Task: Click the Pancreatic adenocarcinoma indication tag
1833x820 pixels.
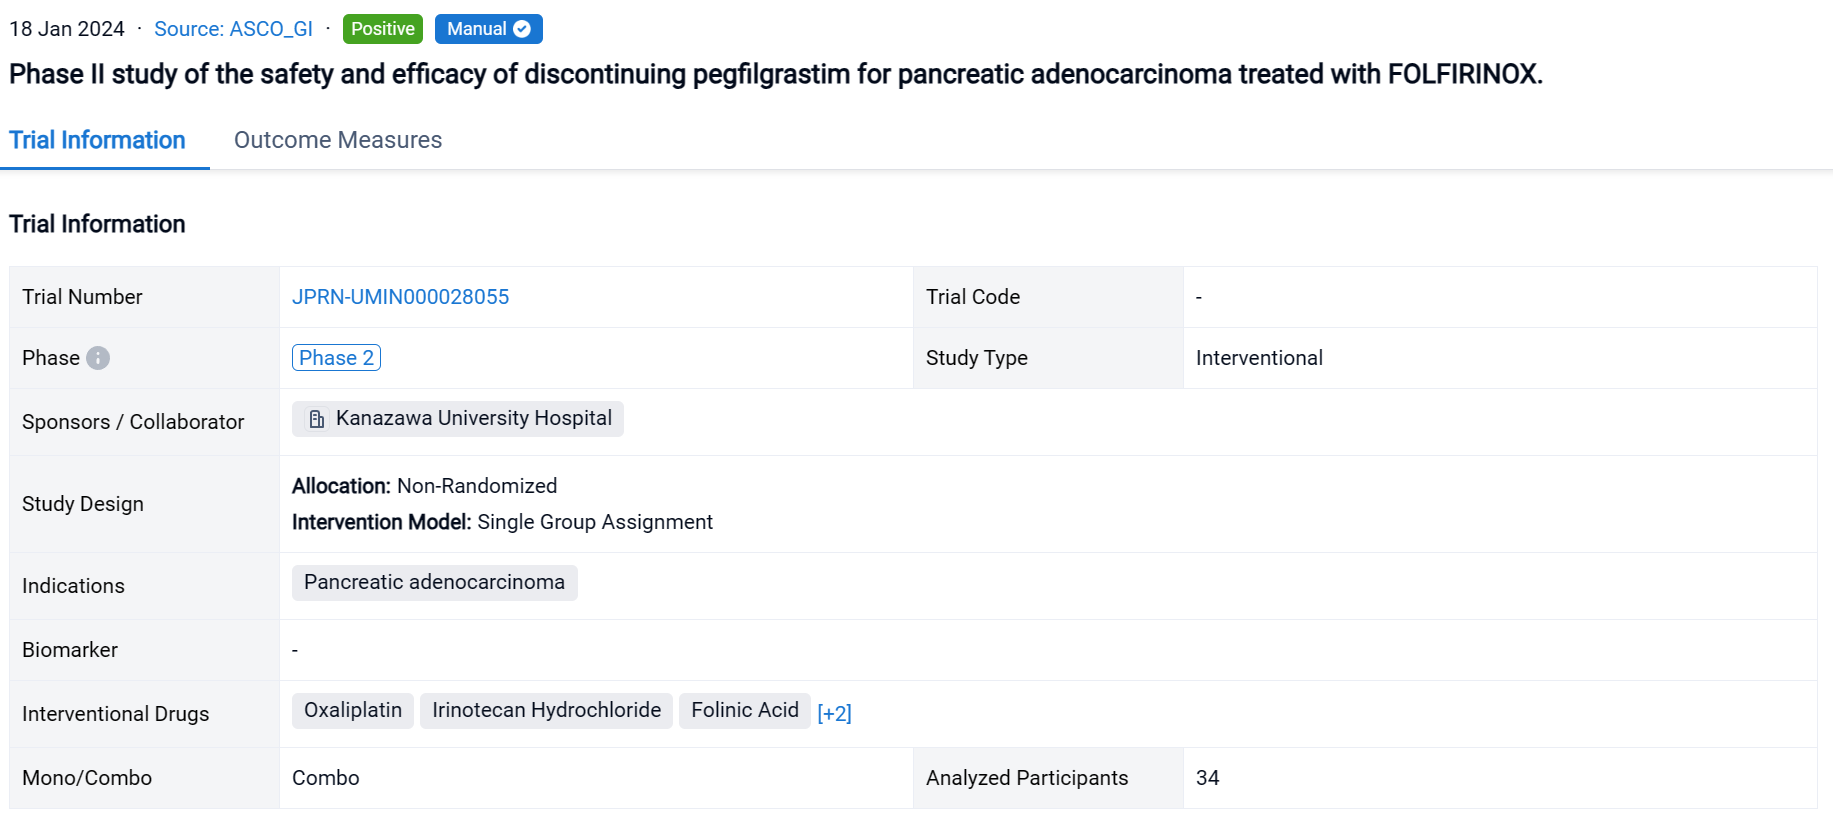Action: click(434, 582)
